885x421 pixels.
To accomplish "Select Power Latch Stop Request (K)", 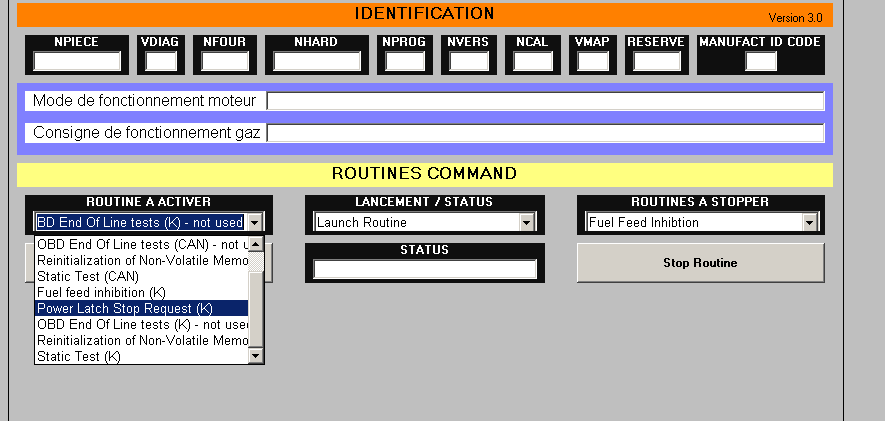I will click(x=140, y=308).
